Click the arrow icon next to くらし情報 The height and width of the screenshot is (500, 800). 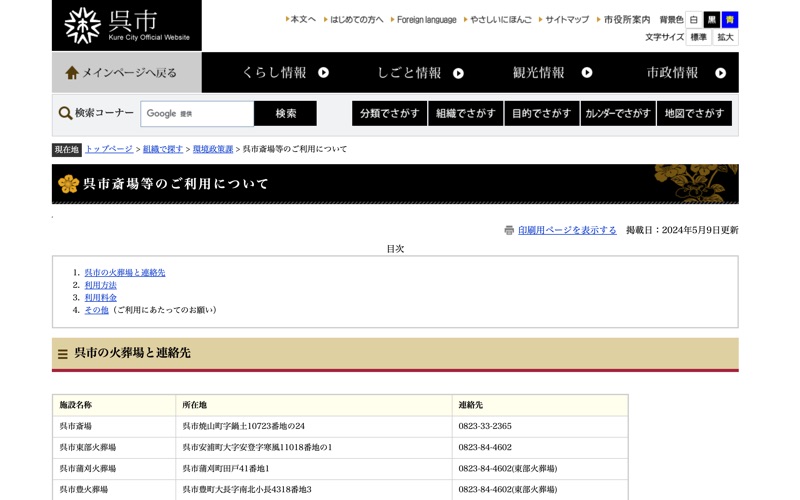pyautogui.click(x=323, y=72)
